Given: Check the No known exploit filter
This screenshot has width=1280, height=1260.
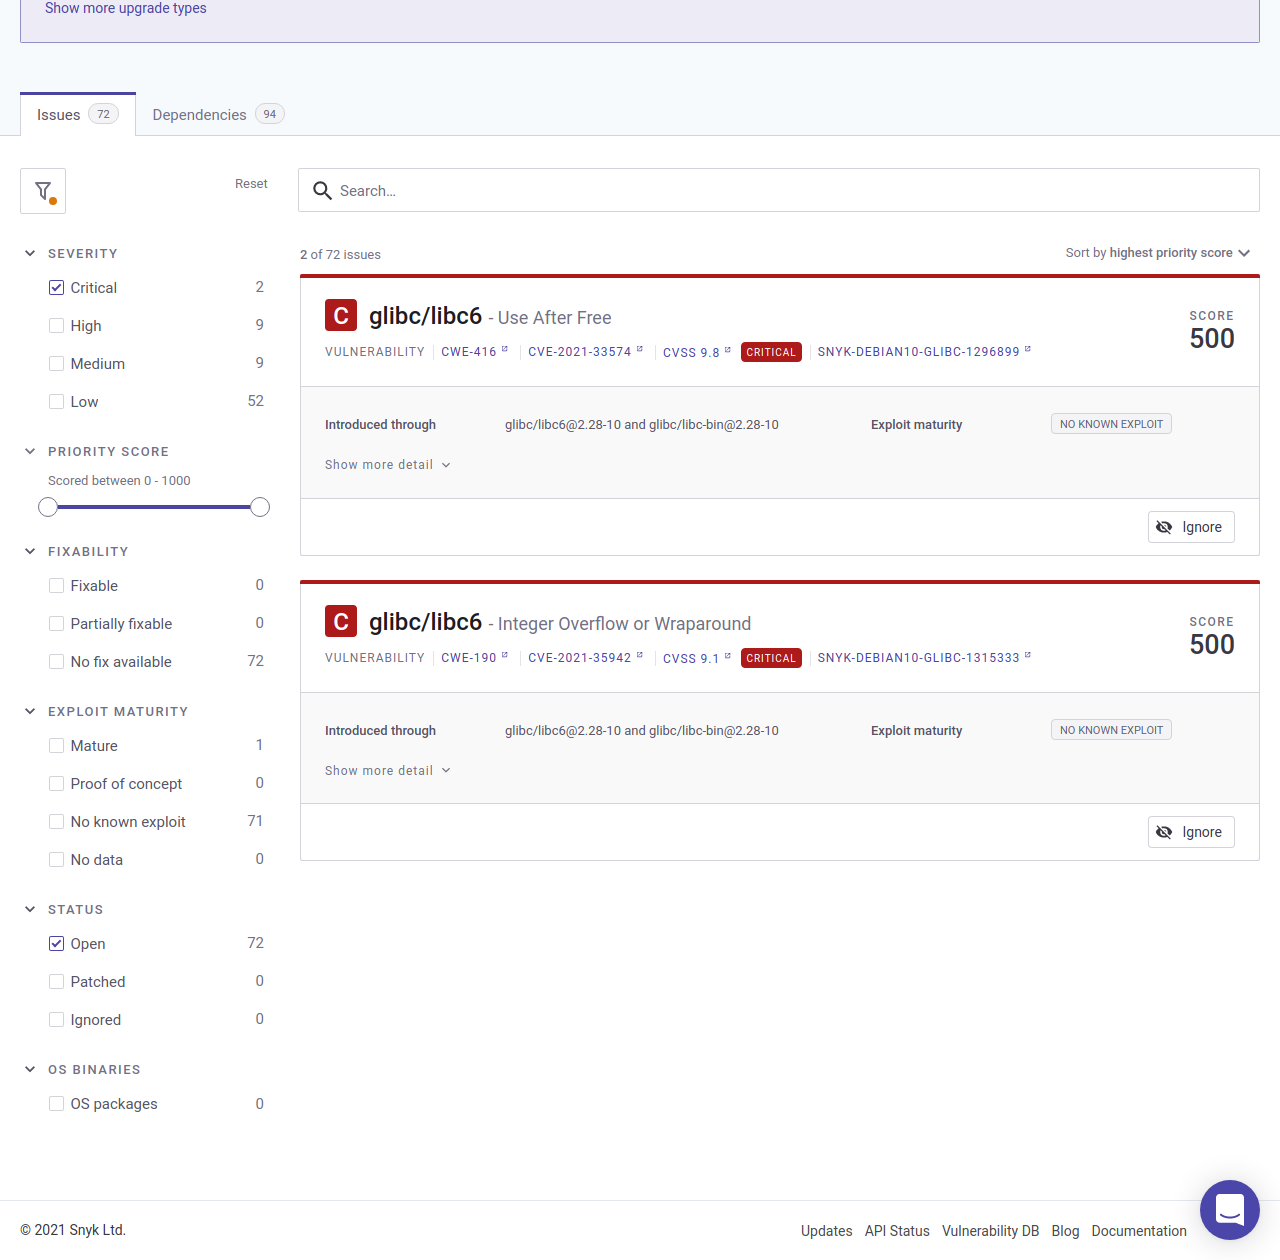Looking at the screenshot, I should pos(57,822).
